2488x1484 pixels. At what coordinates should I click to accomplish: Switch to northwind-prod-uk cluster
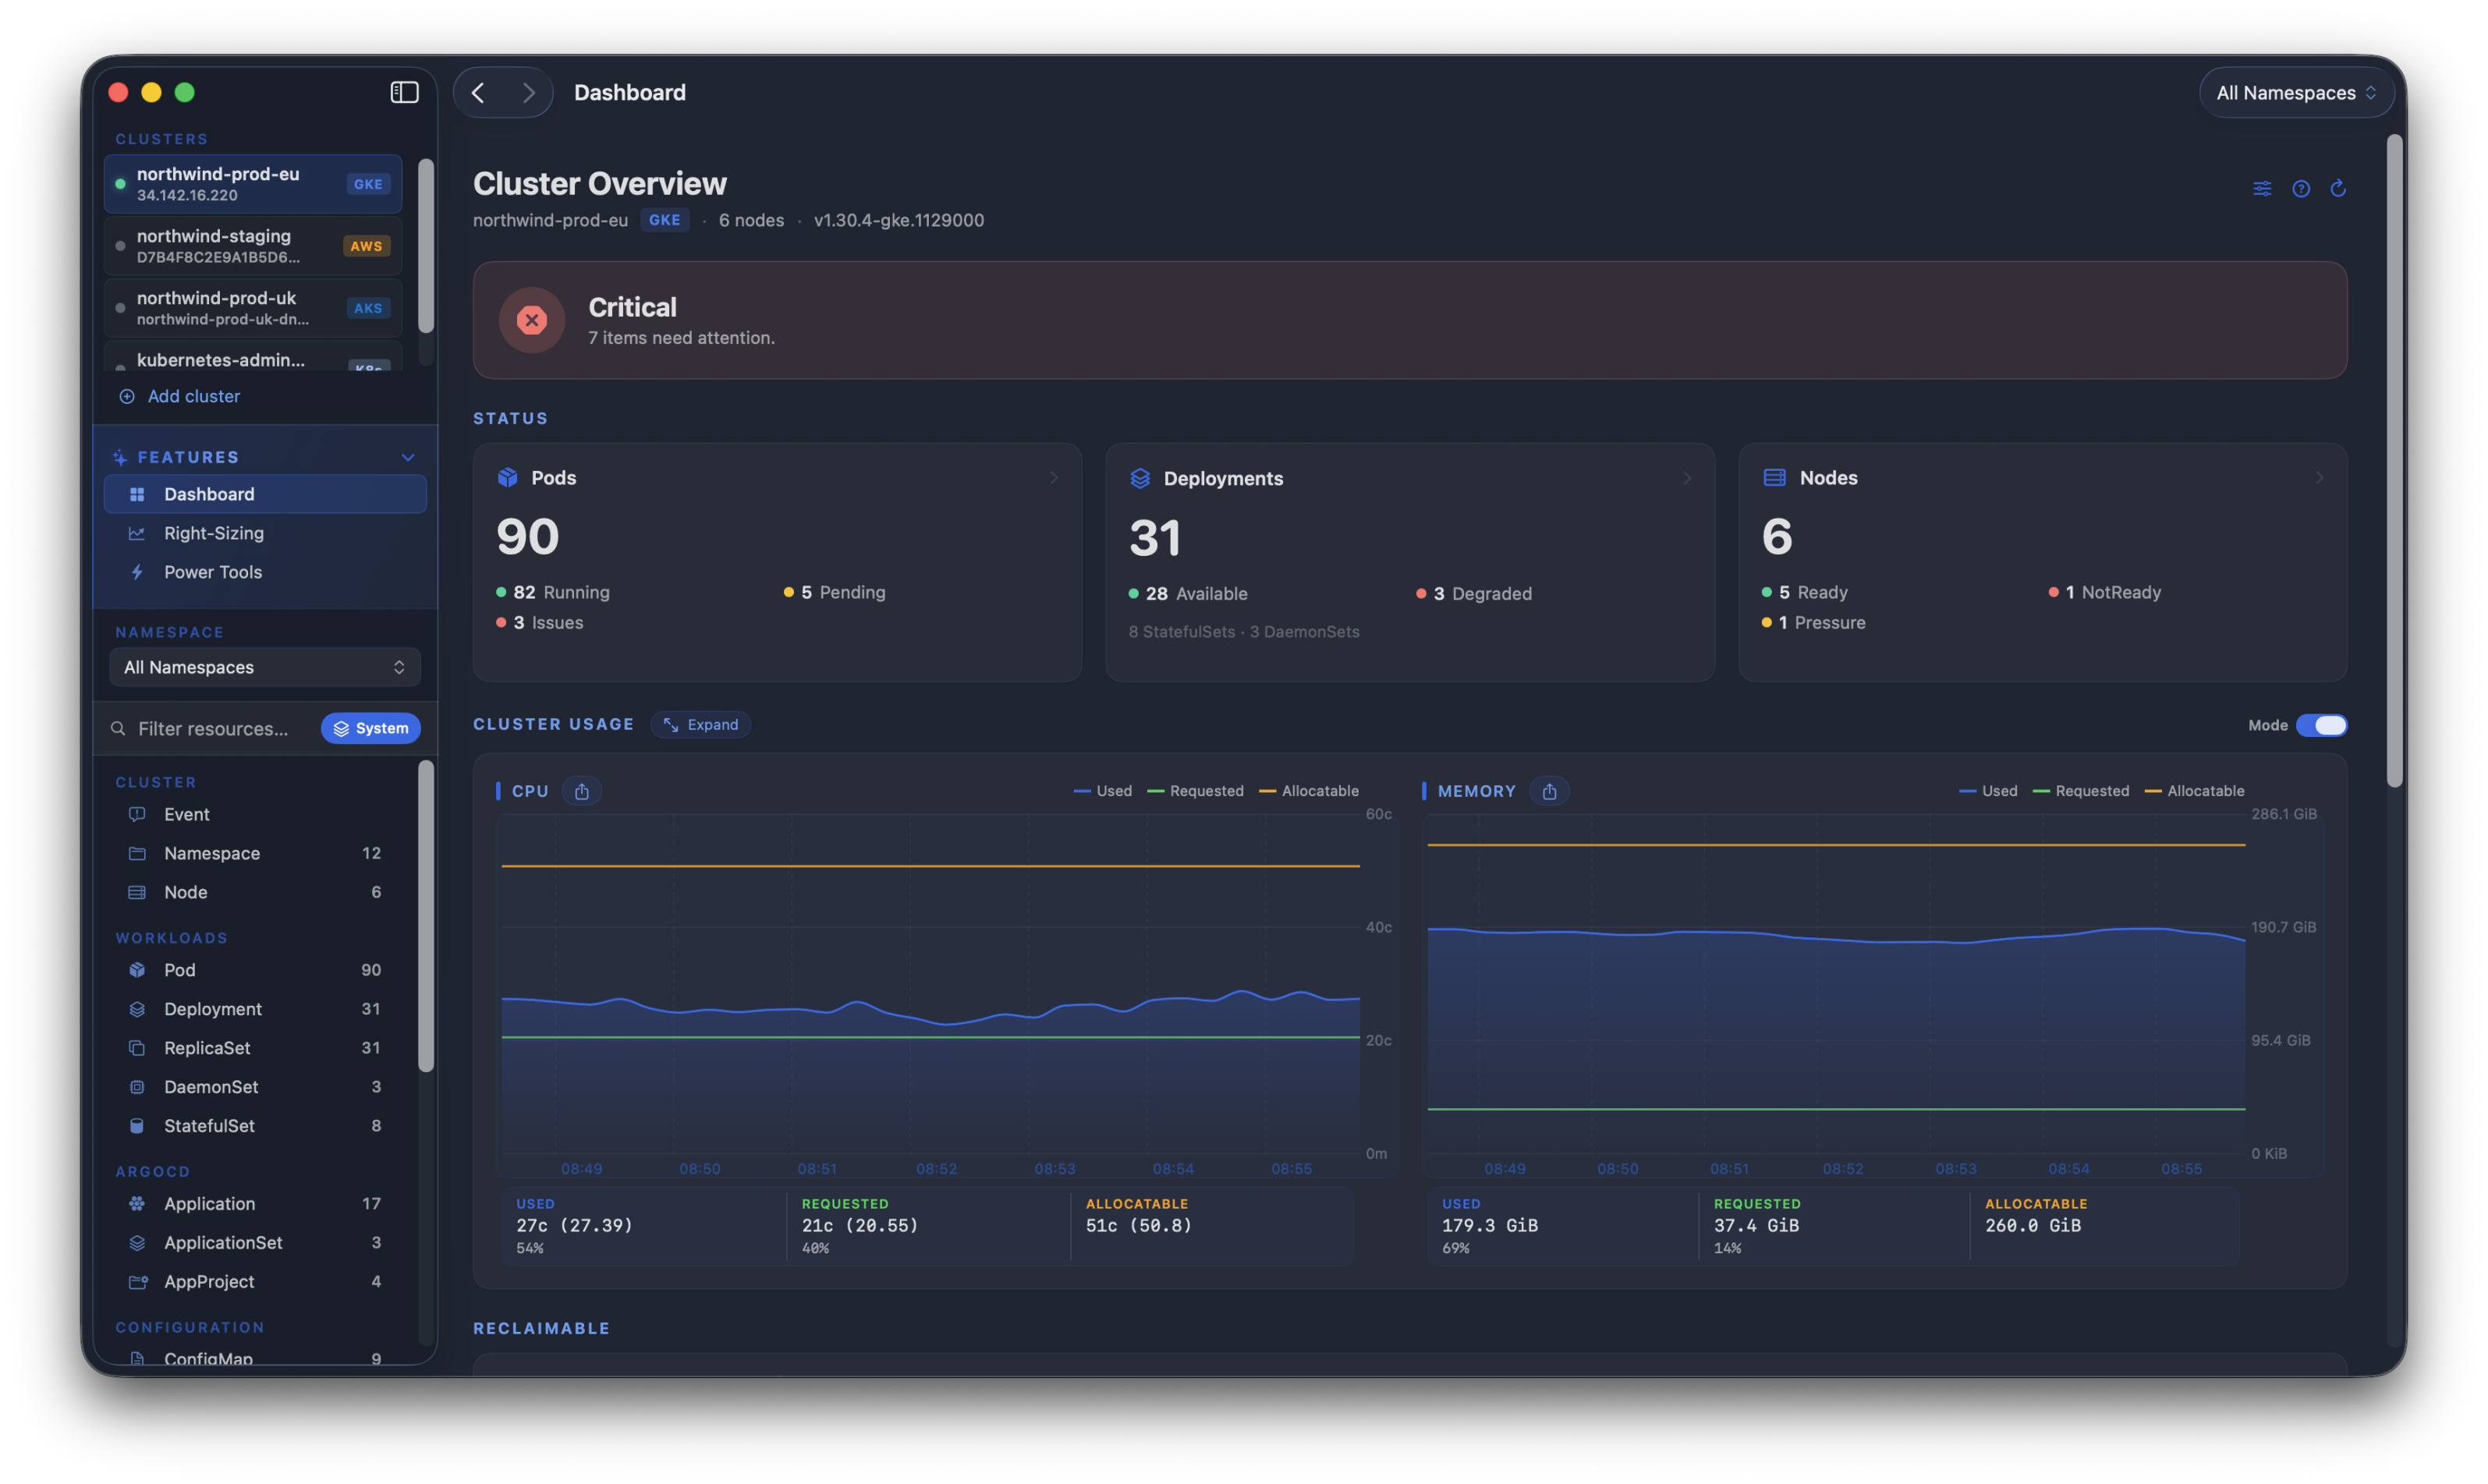(253, 307)
